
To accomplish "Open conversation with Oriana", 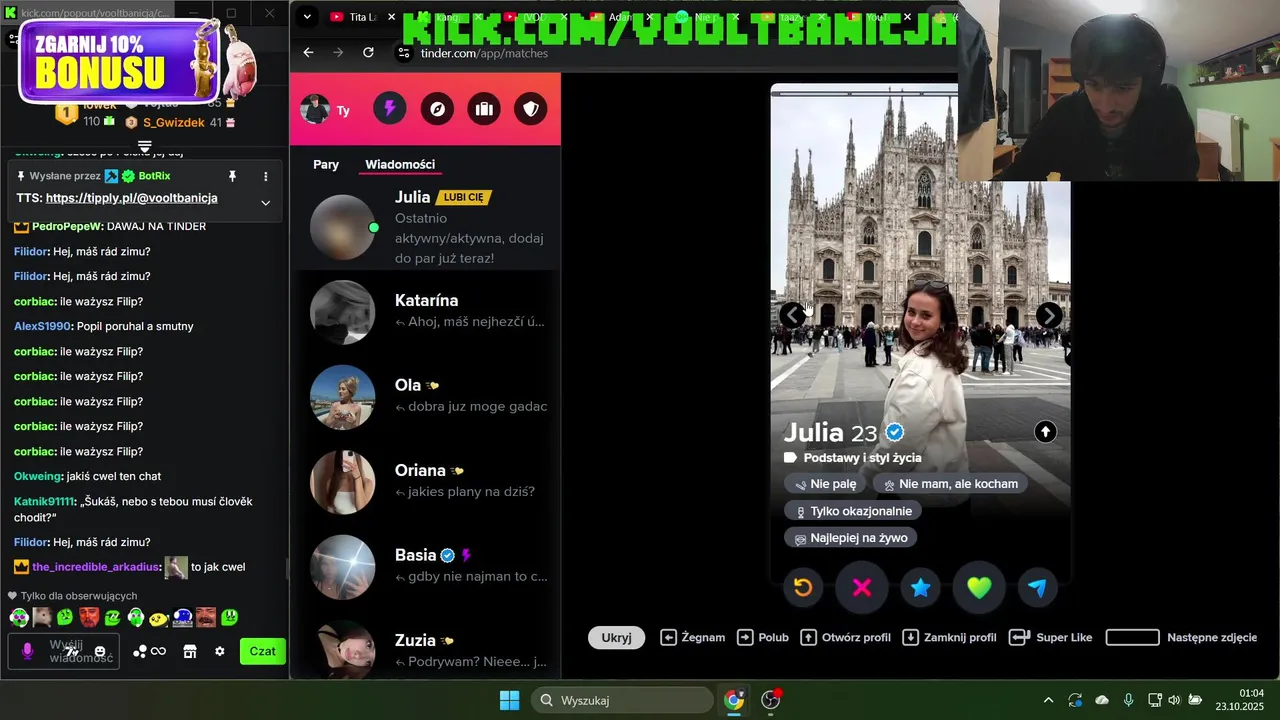I will (425, 482).
